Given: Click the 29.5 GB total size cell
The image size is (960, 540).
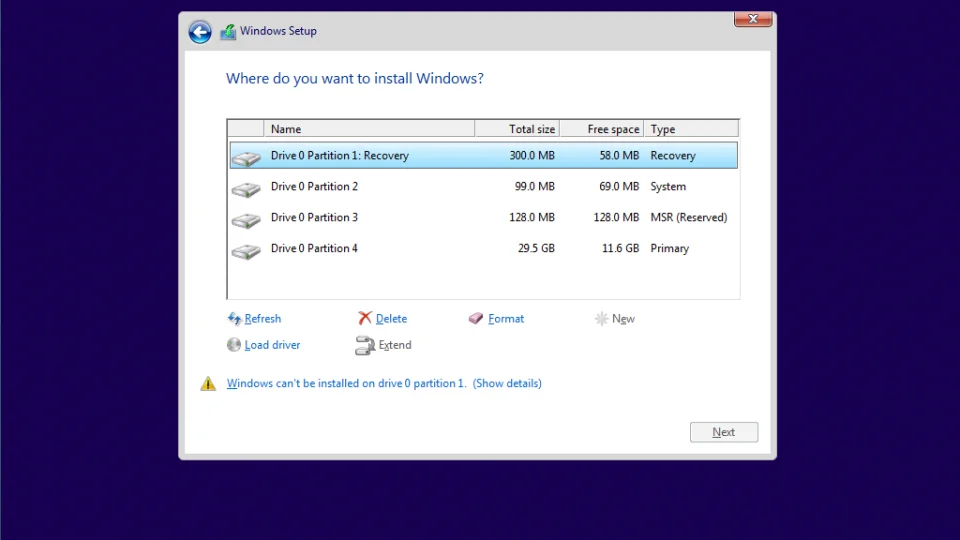Looking at the screenshot, I should [x=536, y=249].
